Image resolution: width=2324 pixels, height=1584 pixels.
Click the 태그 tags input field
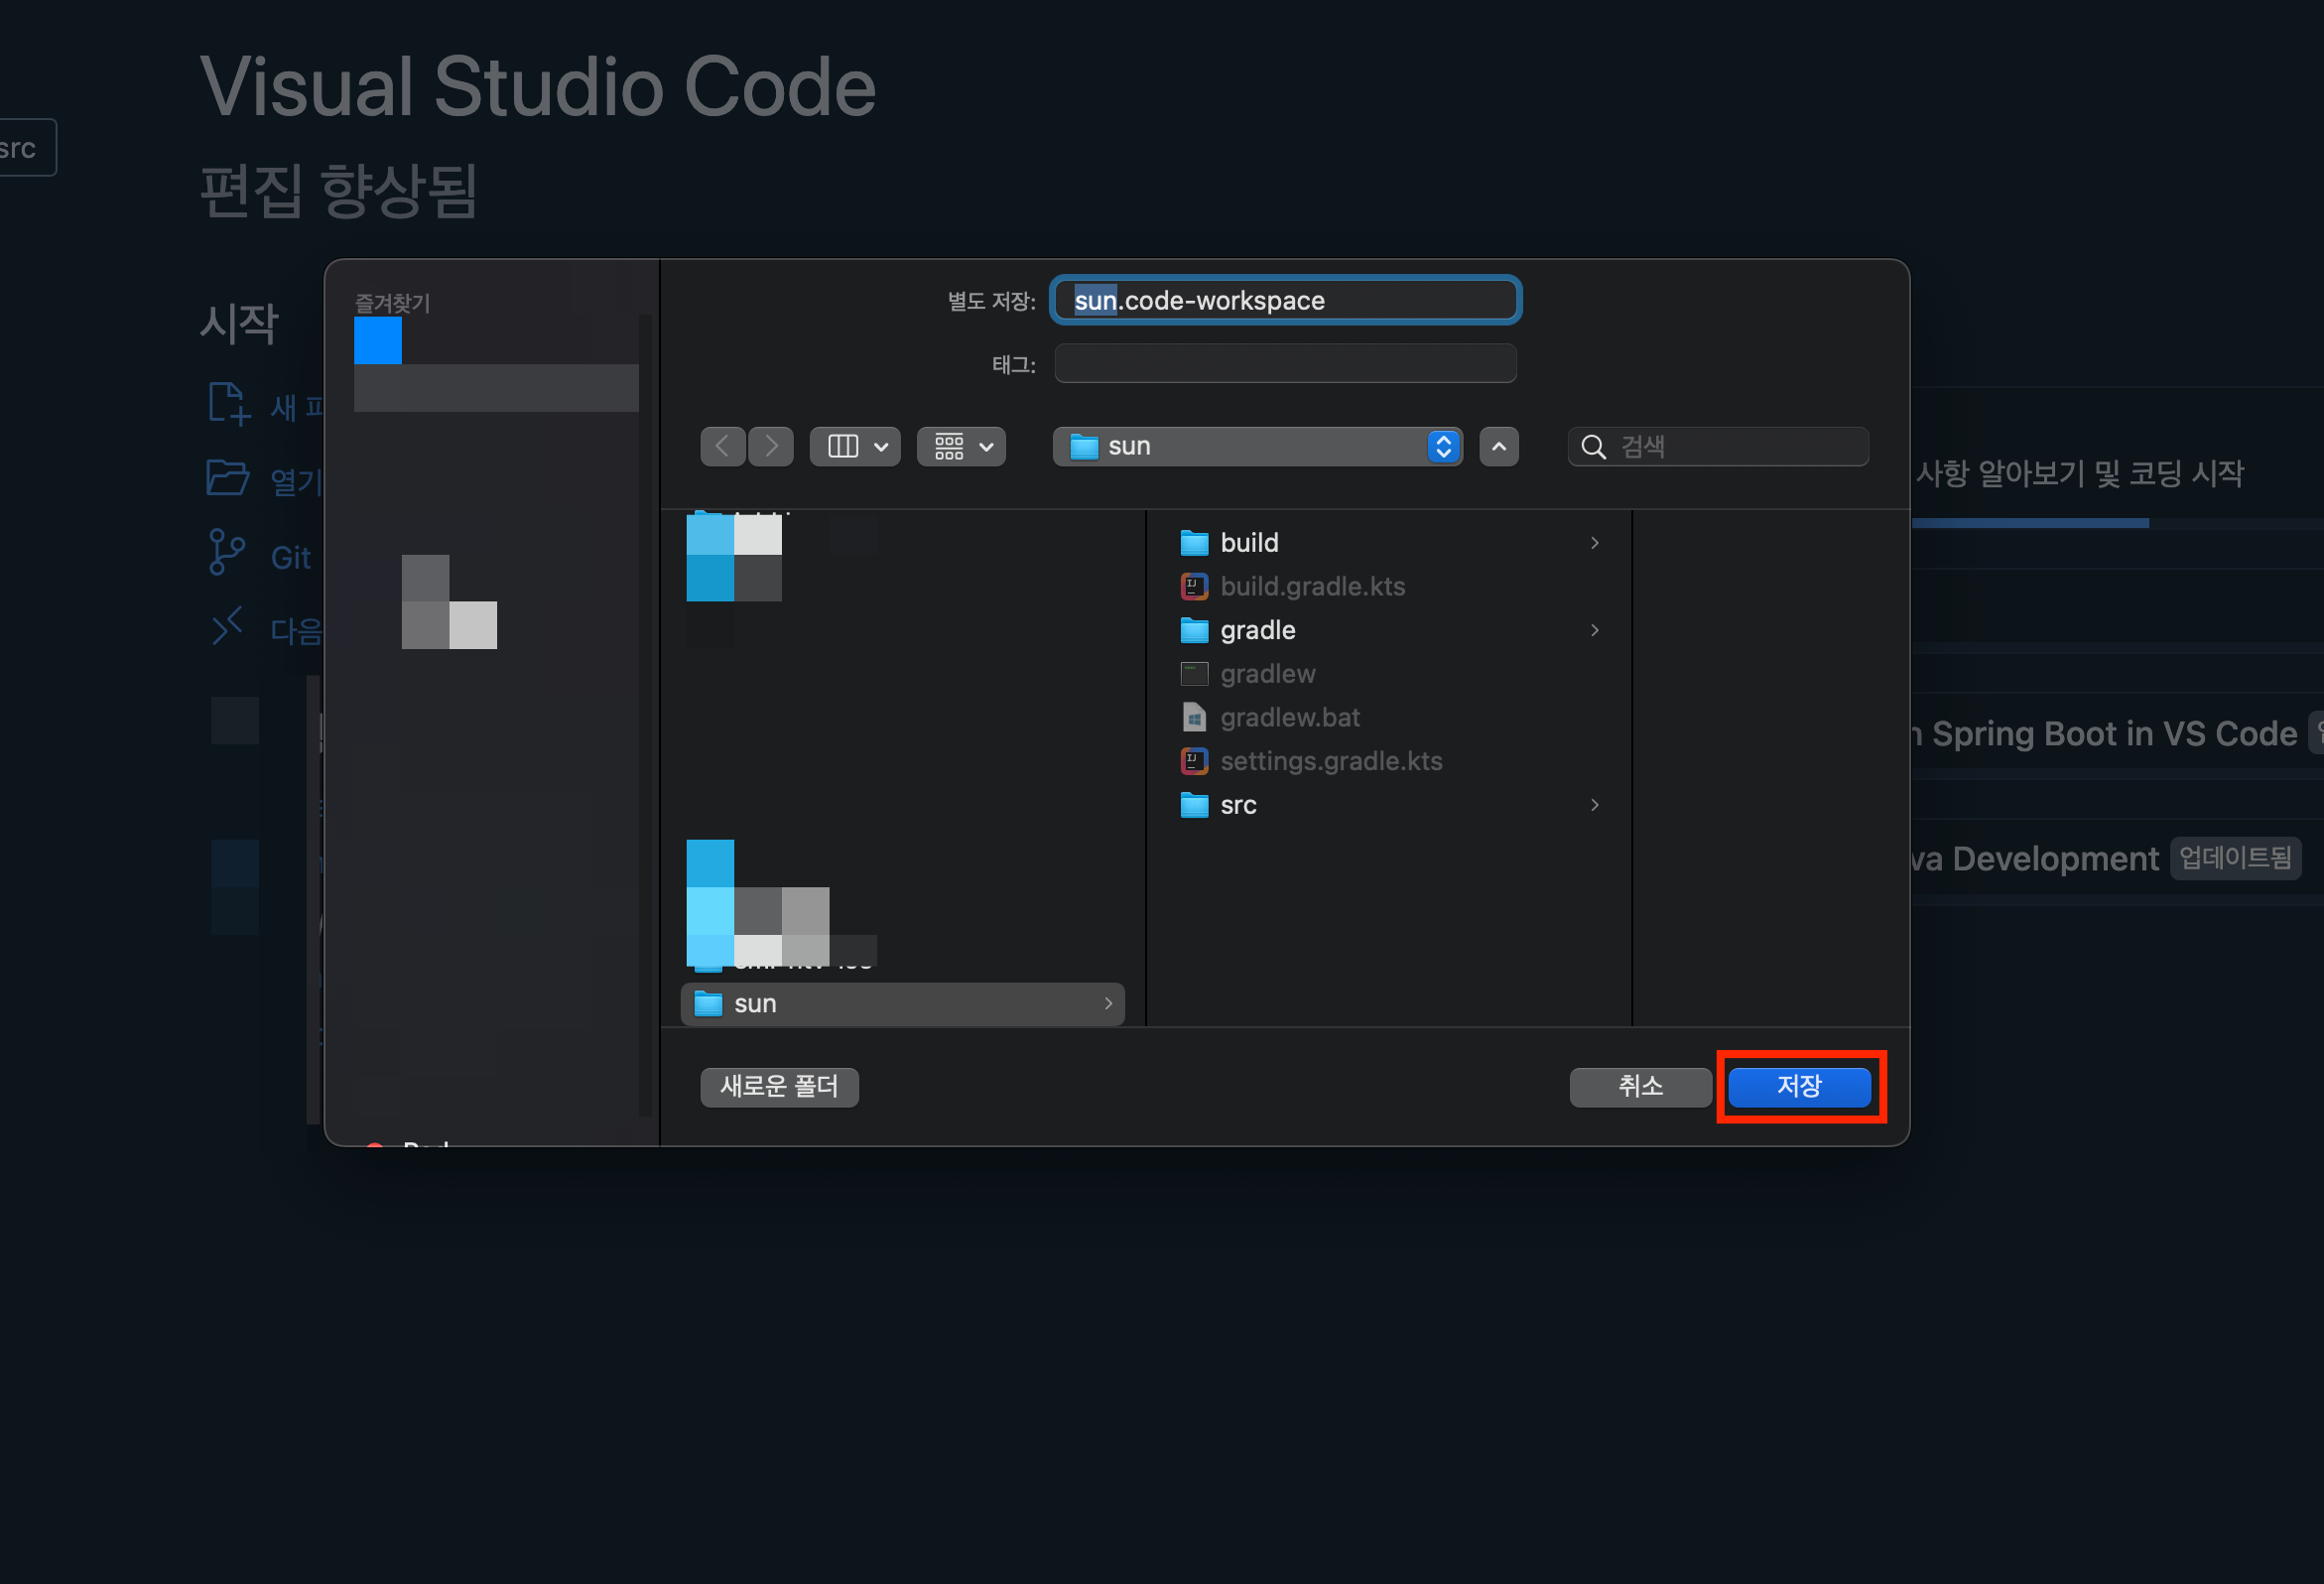1285,364
